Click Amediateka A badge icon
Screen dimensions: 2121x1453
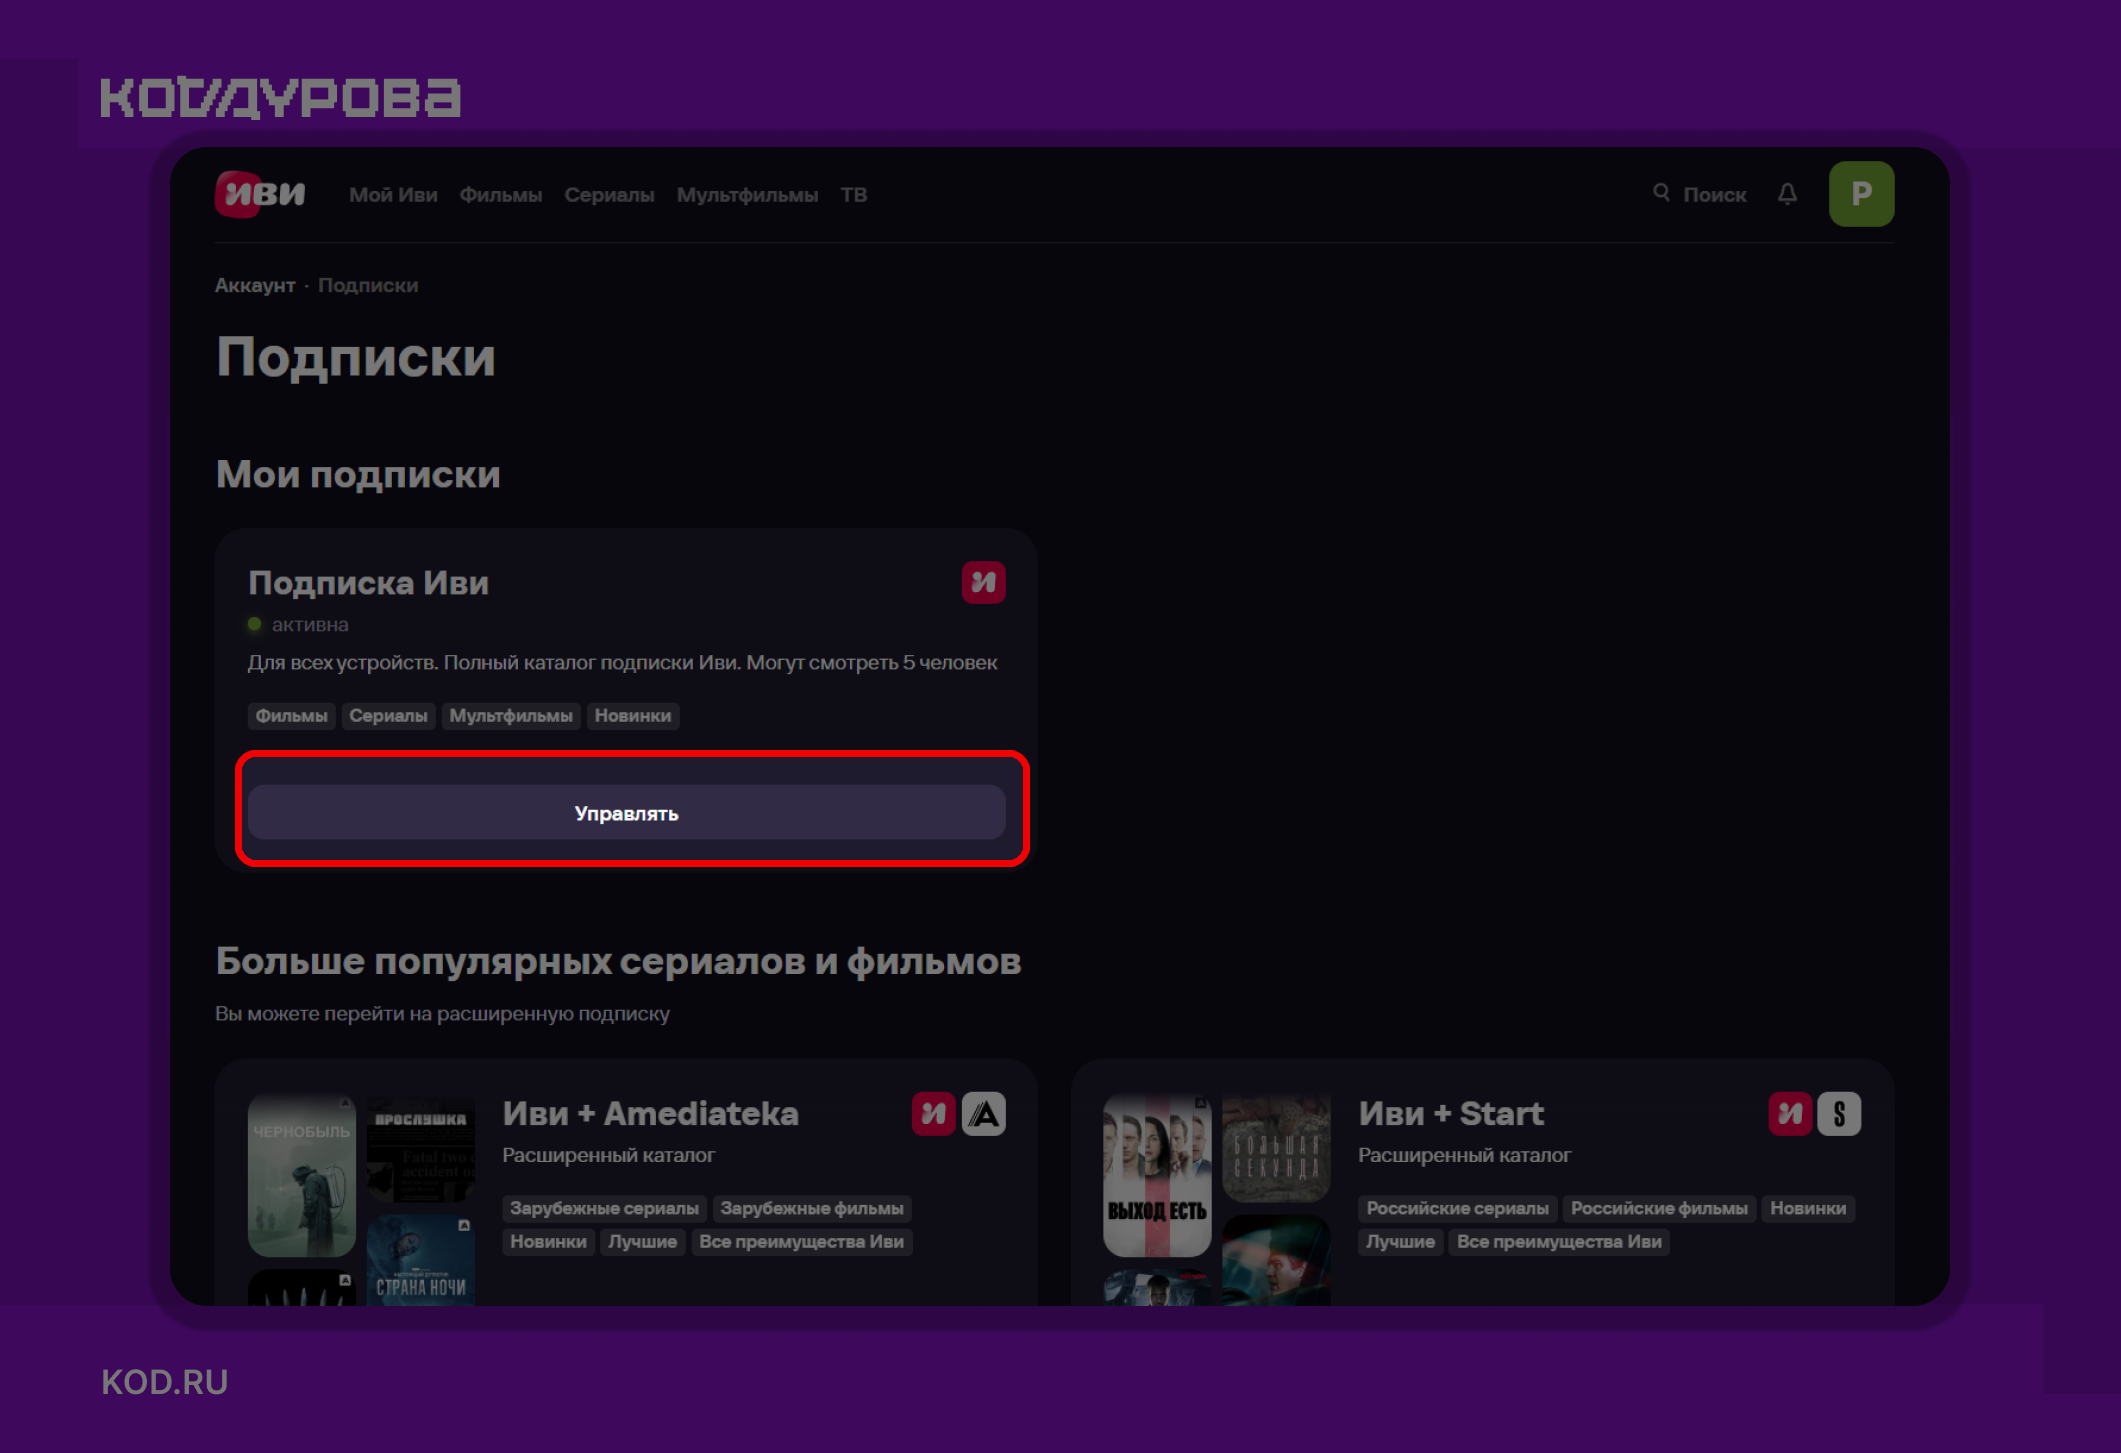click(984, 1113)
